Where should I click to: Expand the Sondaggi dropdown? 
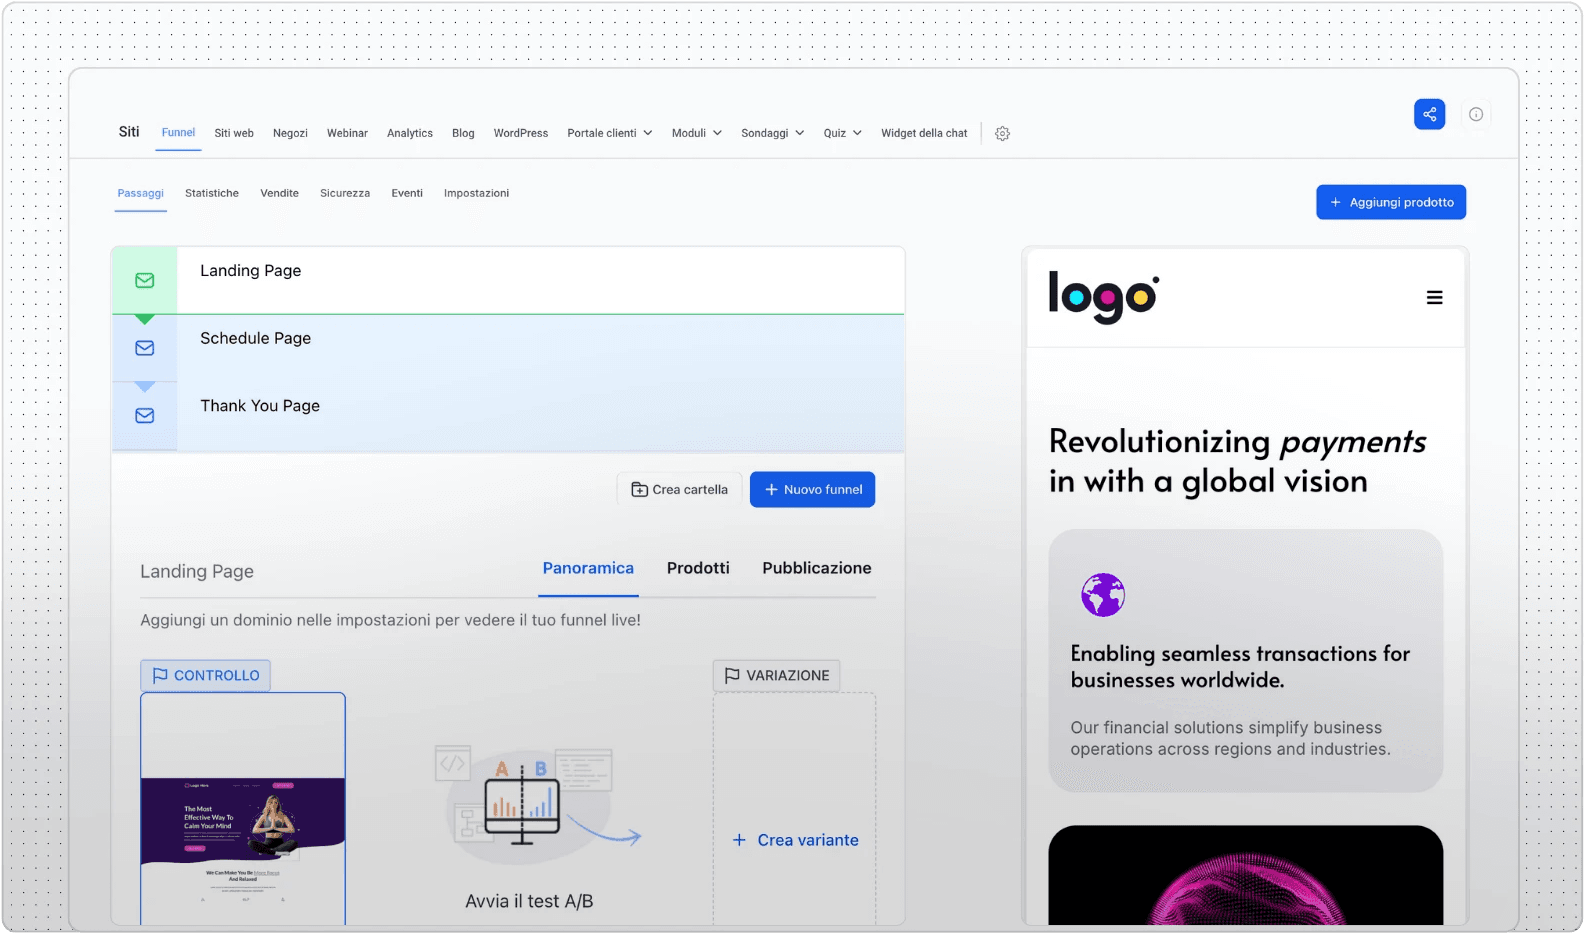point(773,133)
